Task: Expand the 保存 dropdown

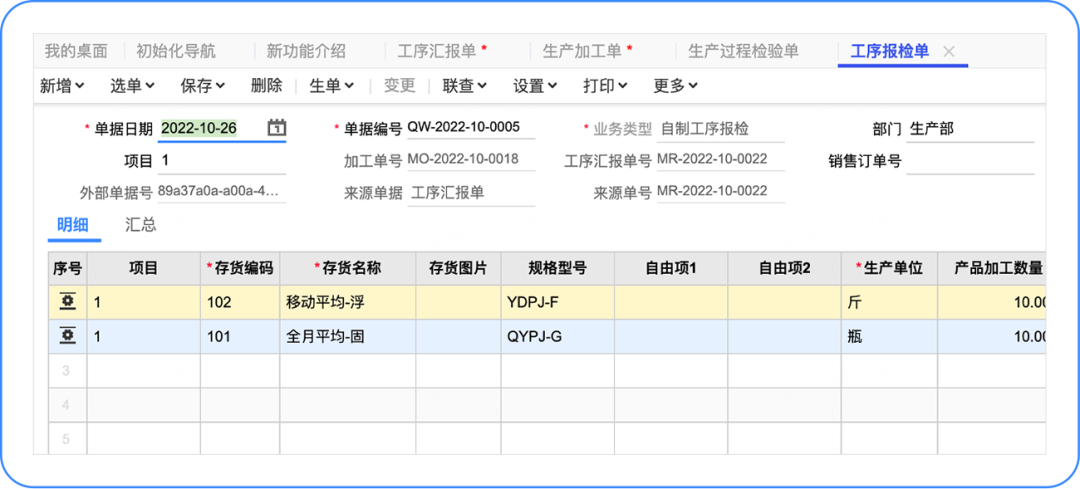Action: point(203,86)
